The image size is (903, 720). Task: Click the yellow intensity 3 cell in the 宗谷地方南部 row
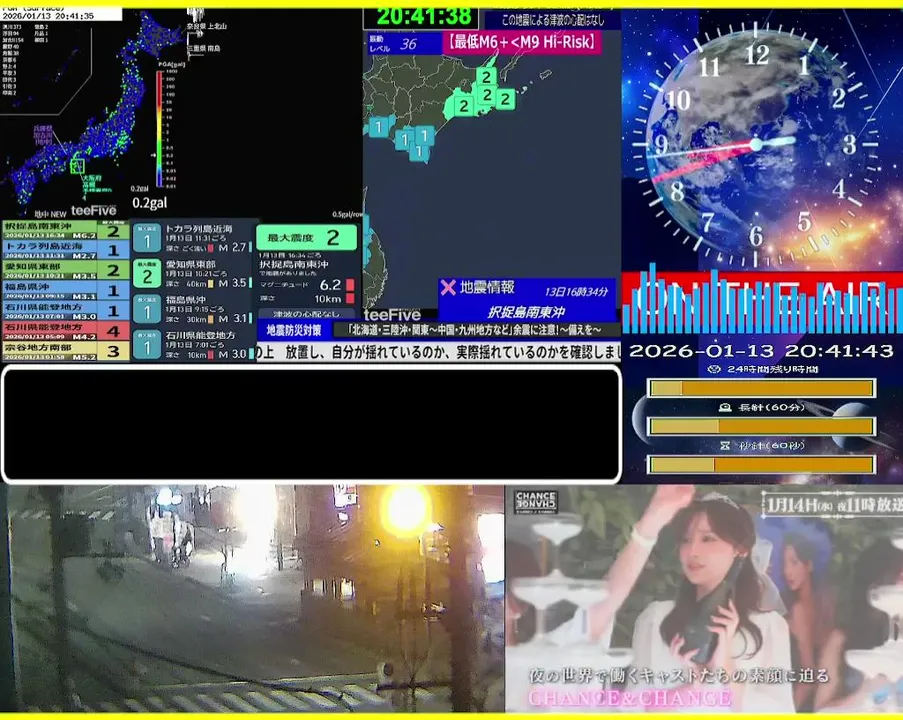(x=113, y=351)
